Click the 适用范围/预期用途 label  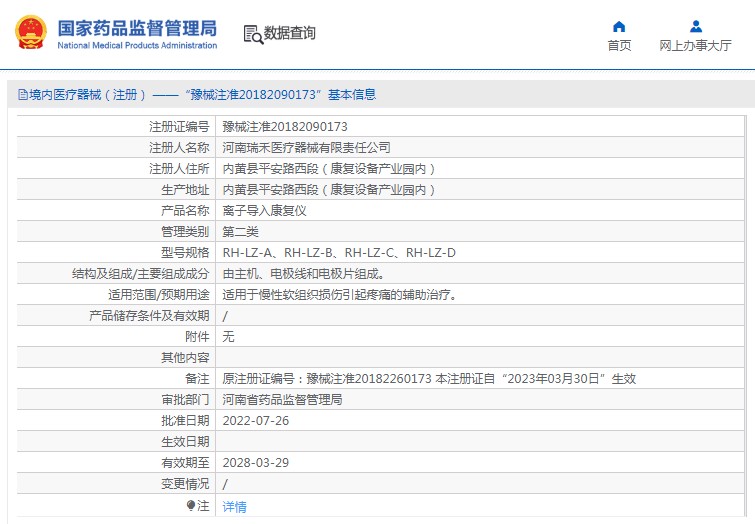[159, 294]
